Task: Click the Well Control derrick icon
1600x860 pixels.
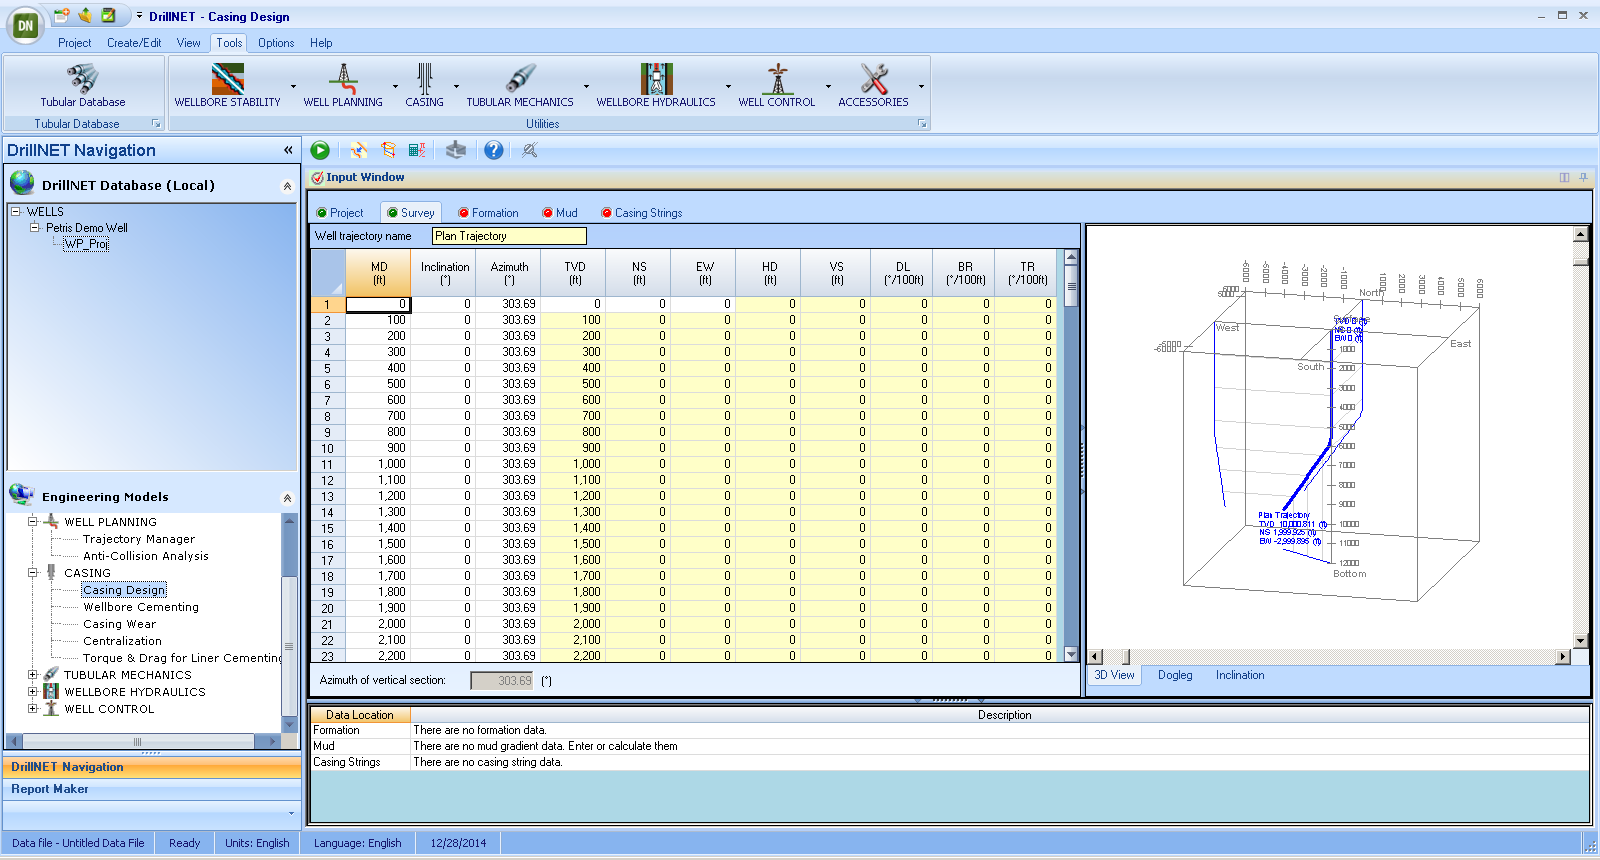Action: (x=777, y=80)
